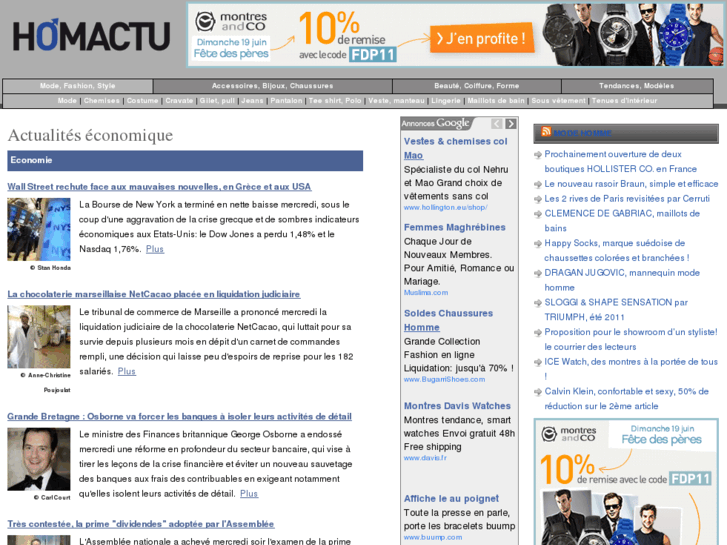The image size is (727, 545).
Task: Open the Beauté, Coiffure, Forme tab
Action: (477, 86)
